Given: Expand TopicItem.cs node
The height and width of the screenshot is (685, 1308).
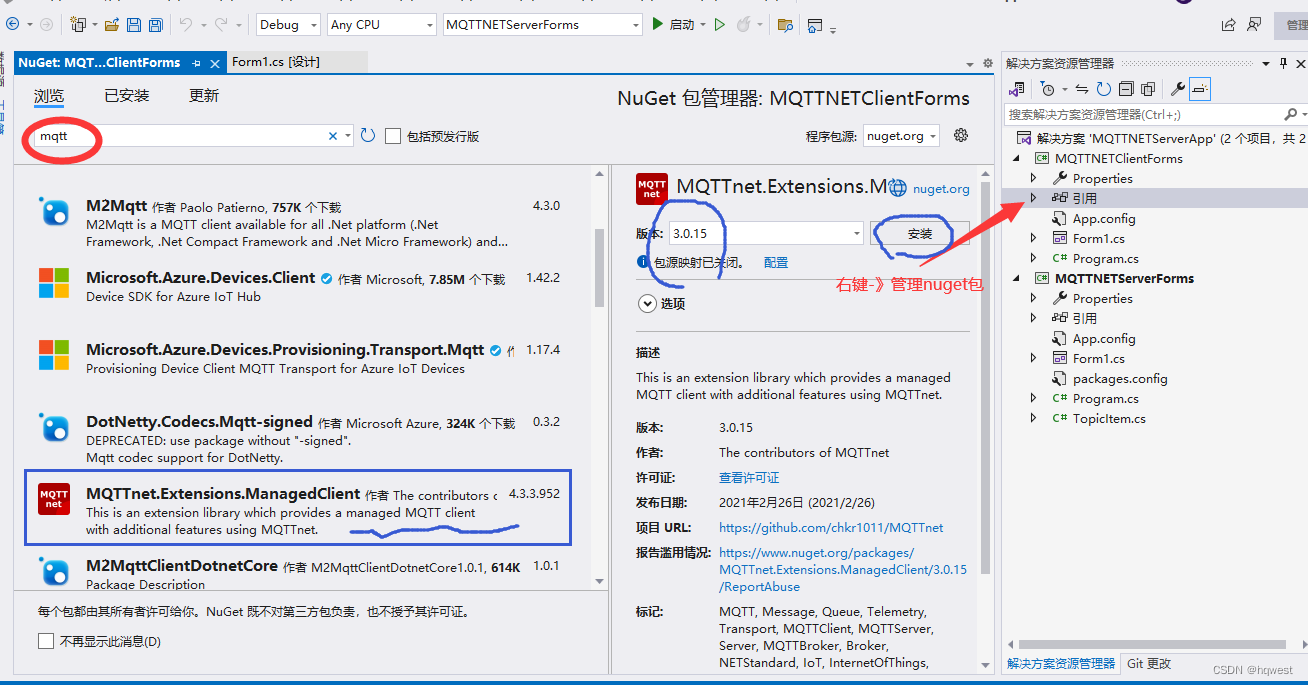Looking at the screenshot, I should point(1034,418).
